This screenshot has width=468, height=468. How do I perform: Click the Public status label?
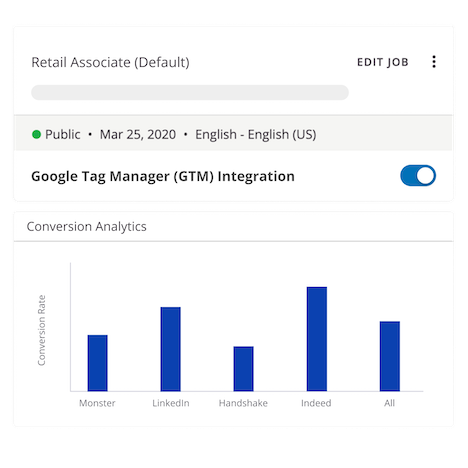[x=63, y=134]
